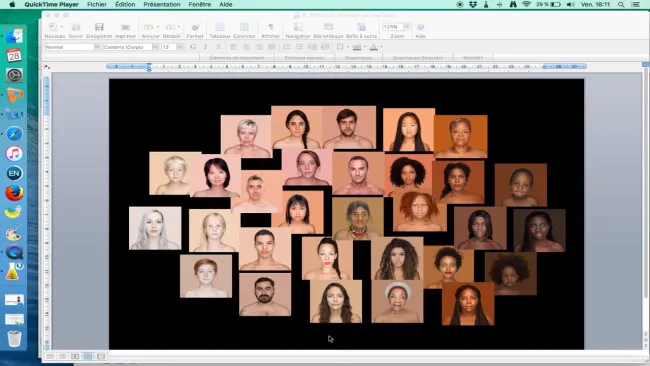Click the Colonnes toolbar icon
The image size is (650, 366).
click(x=244, y=27)
